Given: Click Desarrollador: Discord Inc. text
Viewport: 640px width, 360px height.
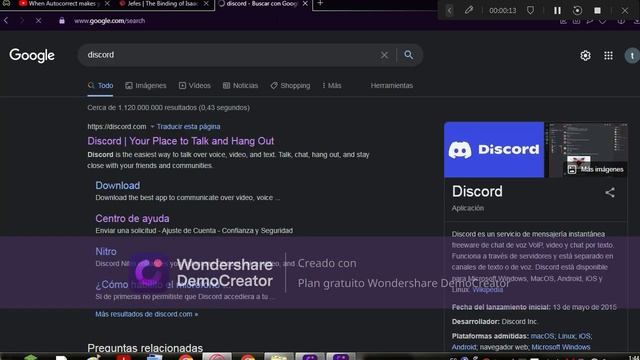Looking at the screenshot, I should [x=495, y=322].
